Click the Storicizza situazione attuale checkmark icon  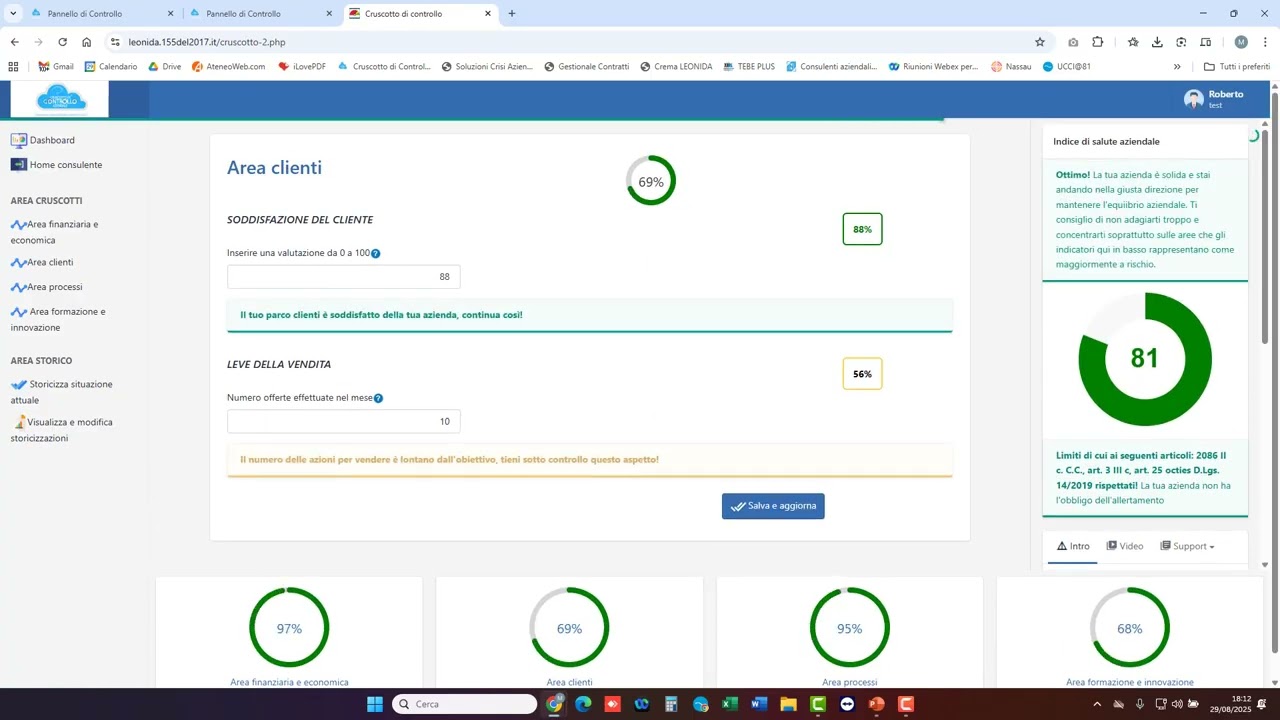click(19, 385)
